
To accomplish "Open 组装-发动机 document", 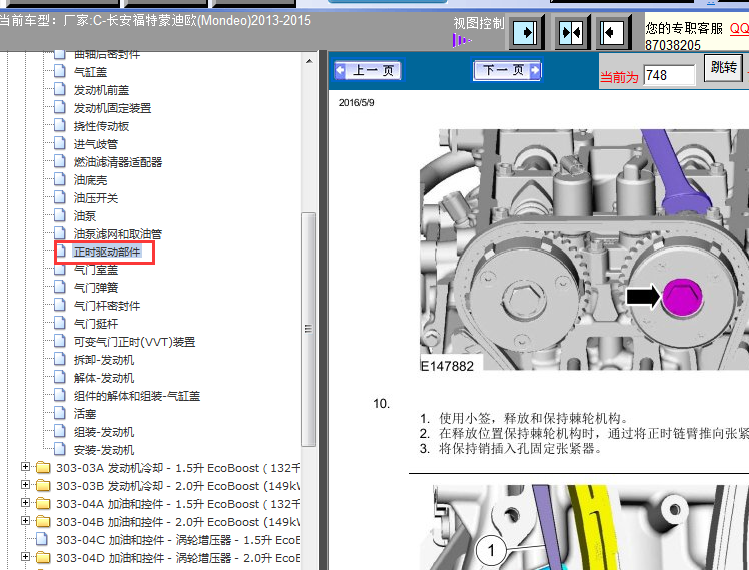I will coord(104,432).
